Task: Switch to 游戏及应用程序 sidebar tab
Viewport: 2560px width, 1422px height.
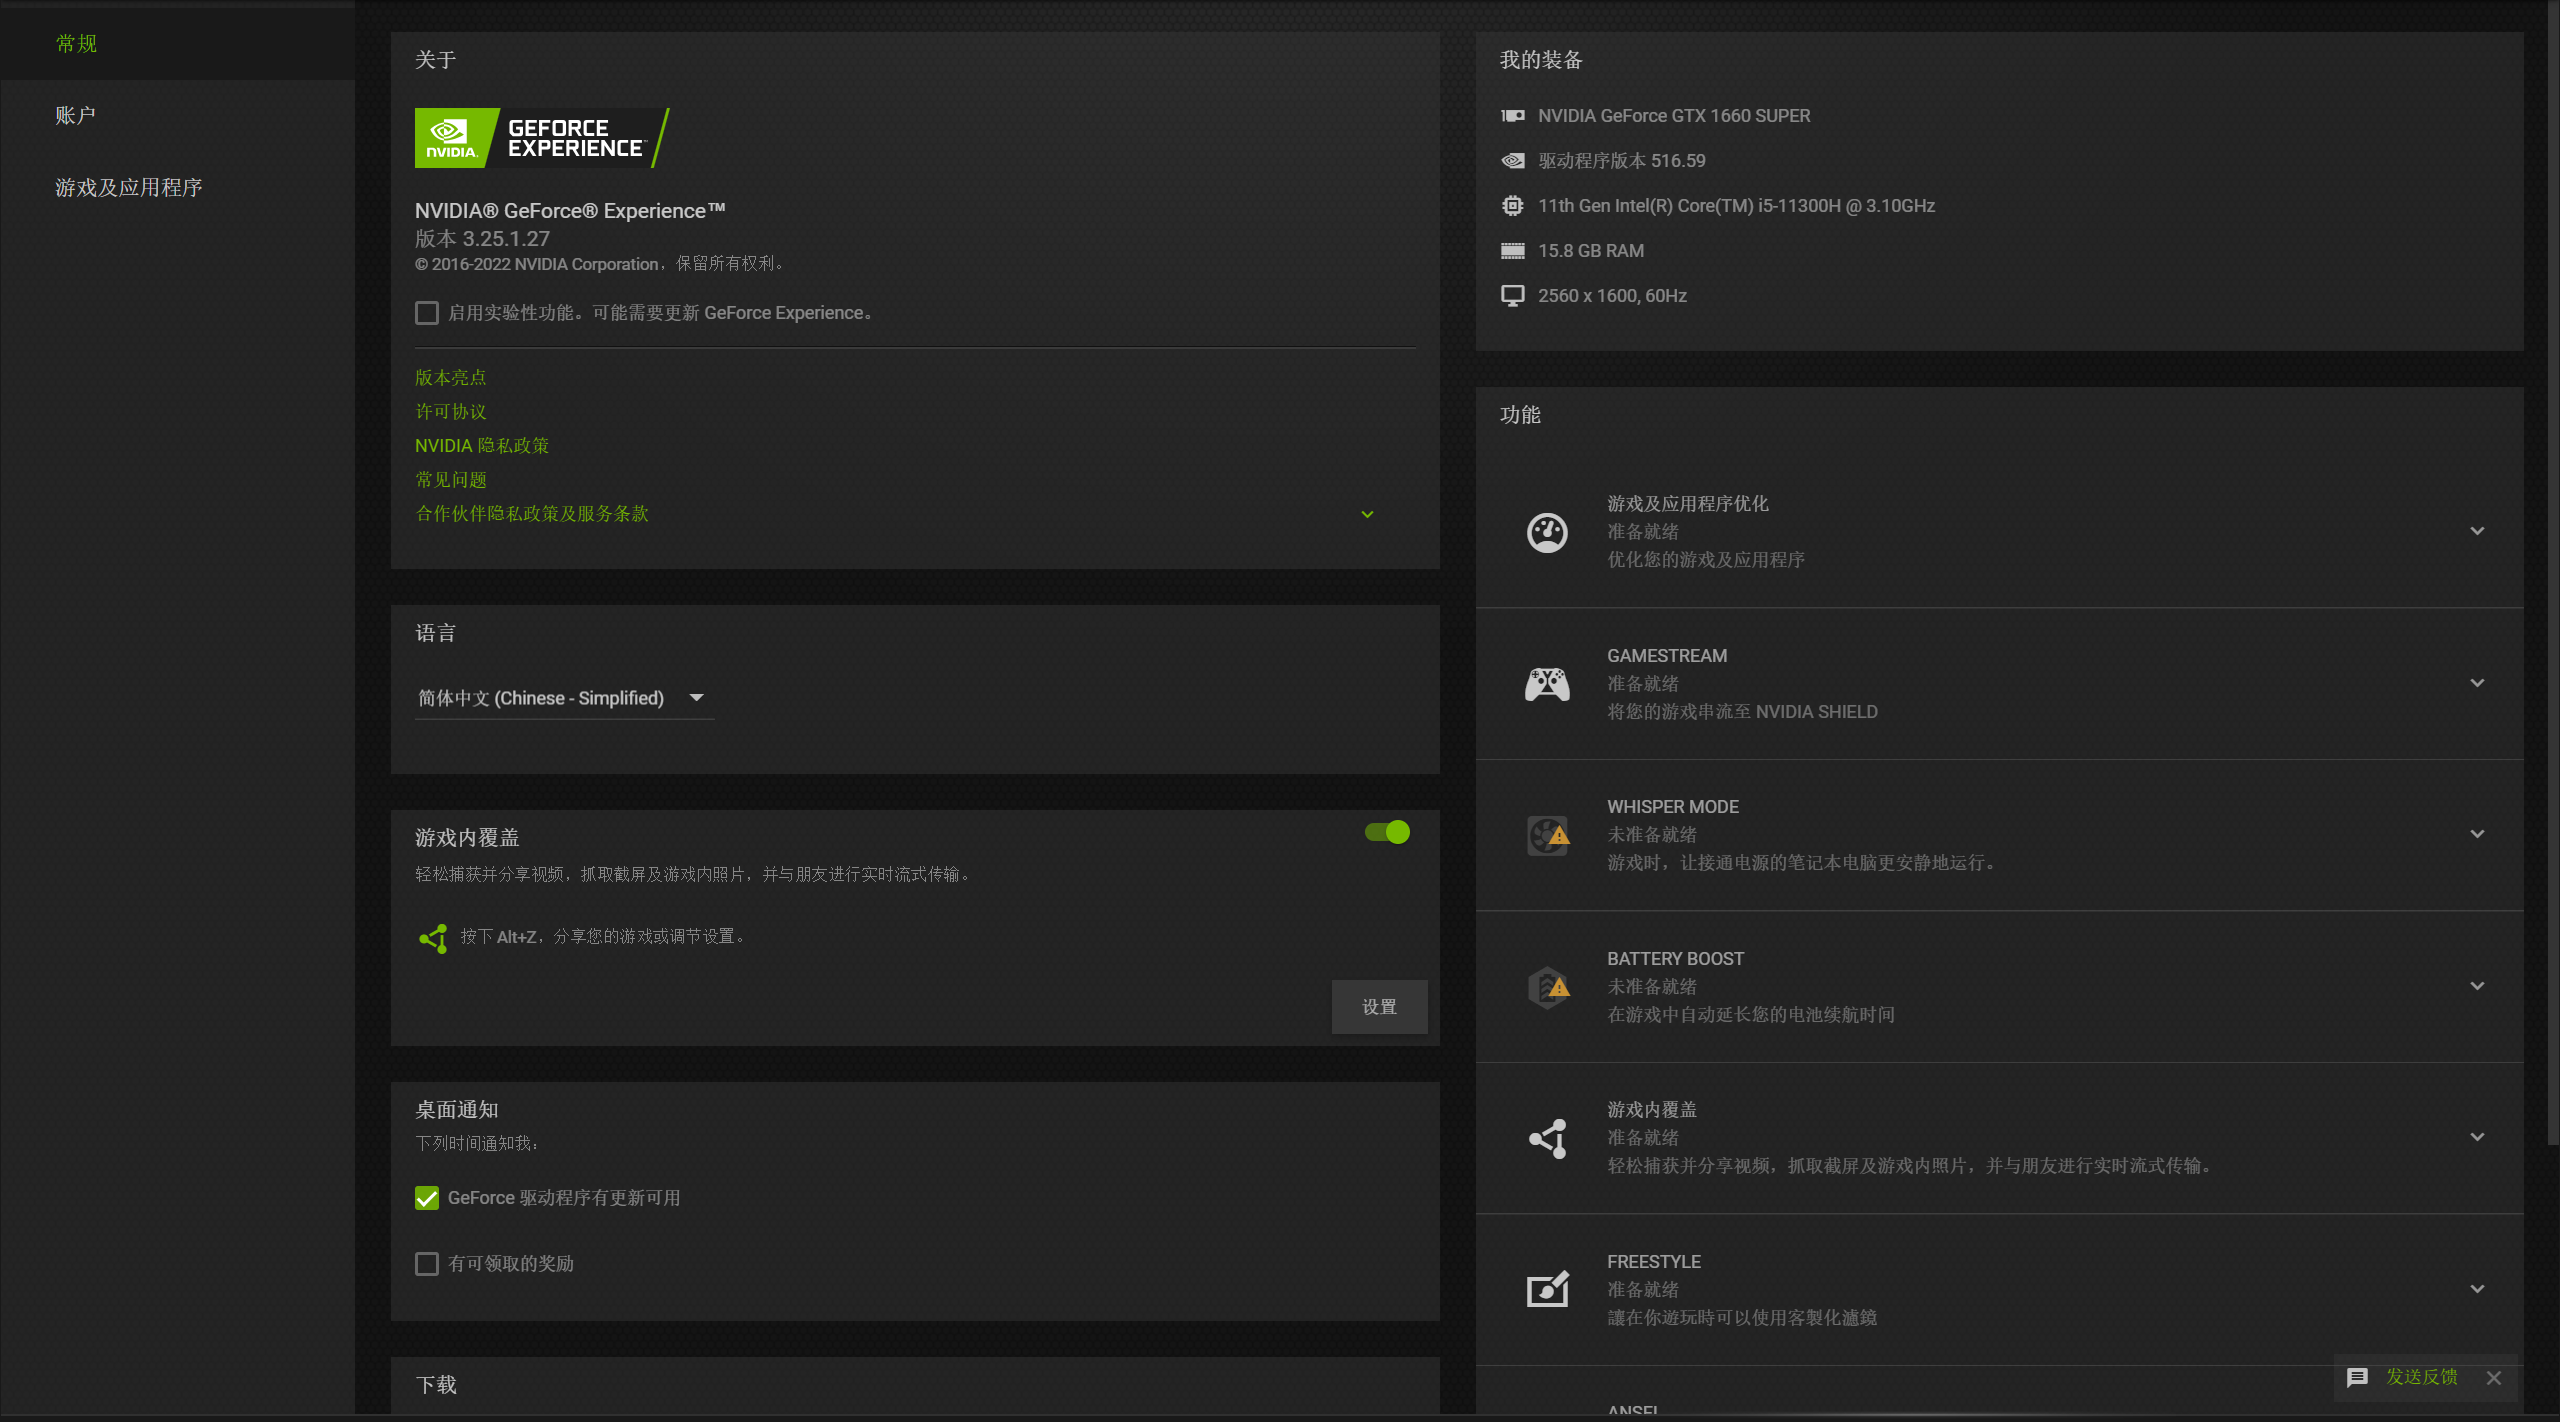Action: 129,187
